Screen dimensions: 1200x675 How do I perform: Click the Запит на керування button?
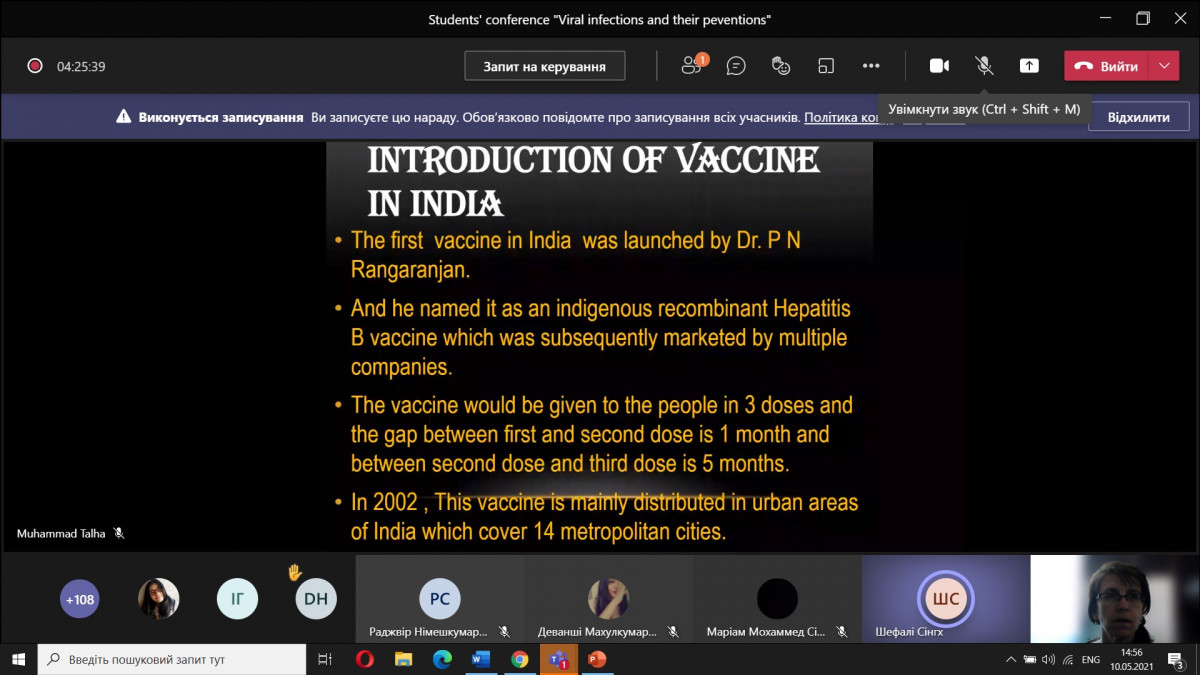(x=544, y=66)
